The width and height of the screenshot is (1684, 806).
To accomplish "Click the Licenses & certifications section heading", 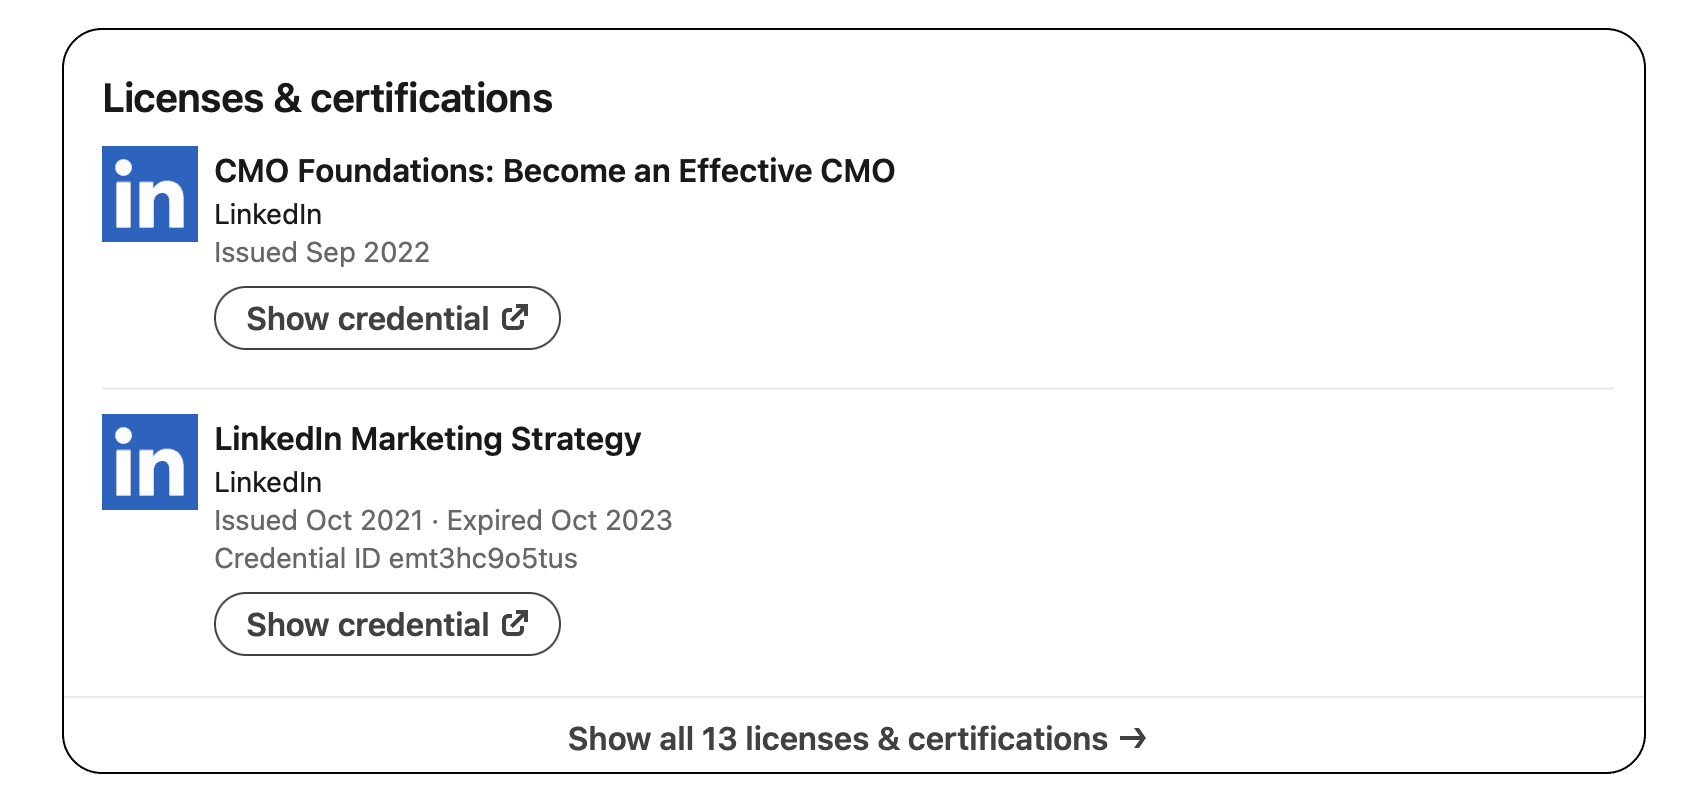I will 327,98.
